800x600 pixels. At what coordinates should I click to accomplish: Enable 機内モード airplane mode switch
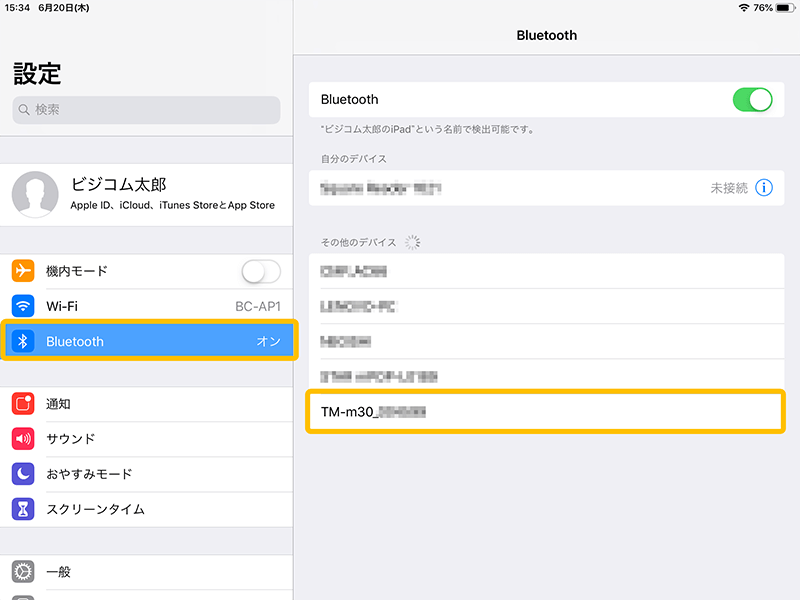pyautogui.click(x=261, y=271)
